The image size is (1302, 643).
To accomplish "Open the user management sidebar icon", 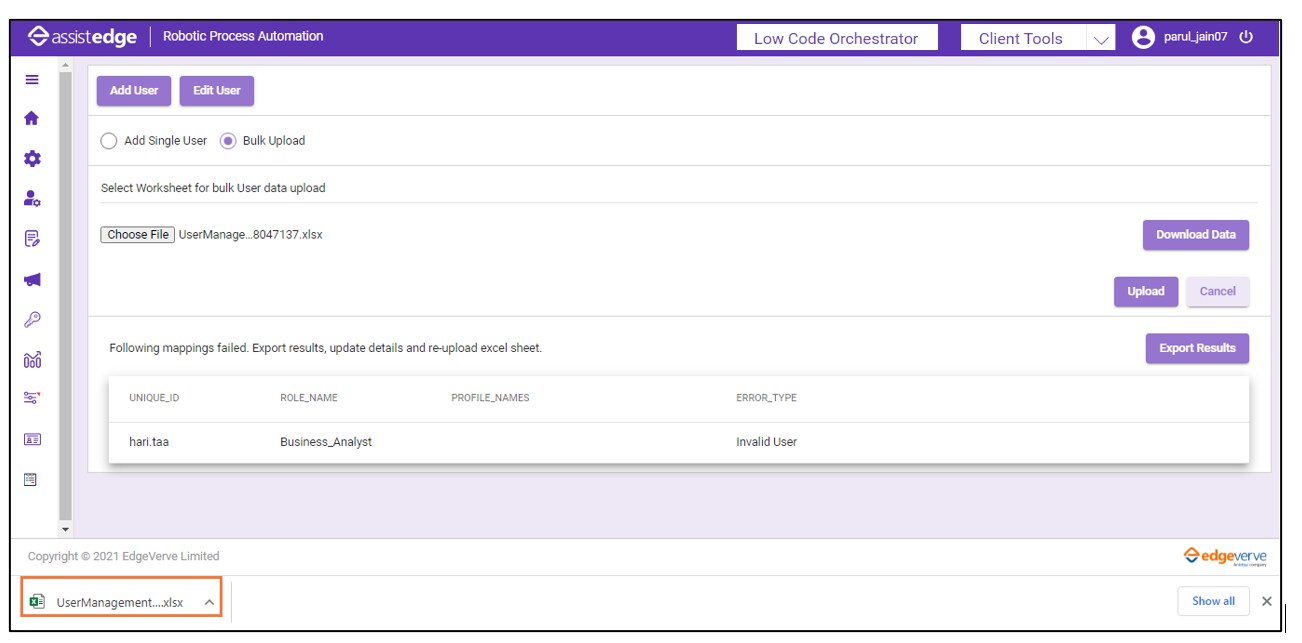I will point(32,198).
